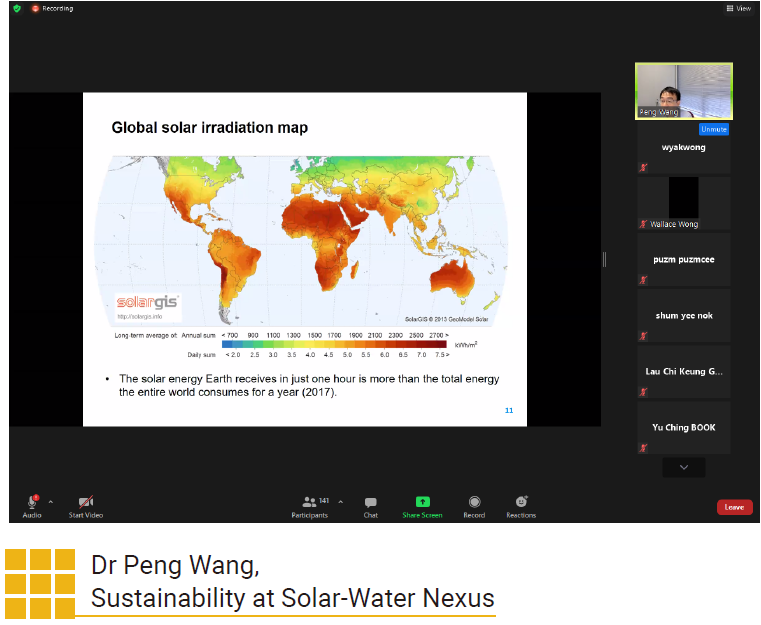The height and width of the screenshot is (625, 761).
Task: Click the solargis.info URL on map
Action: coord(140,317)
